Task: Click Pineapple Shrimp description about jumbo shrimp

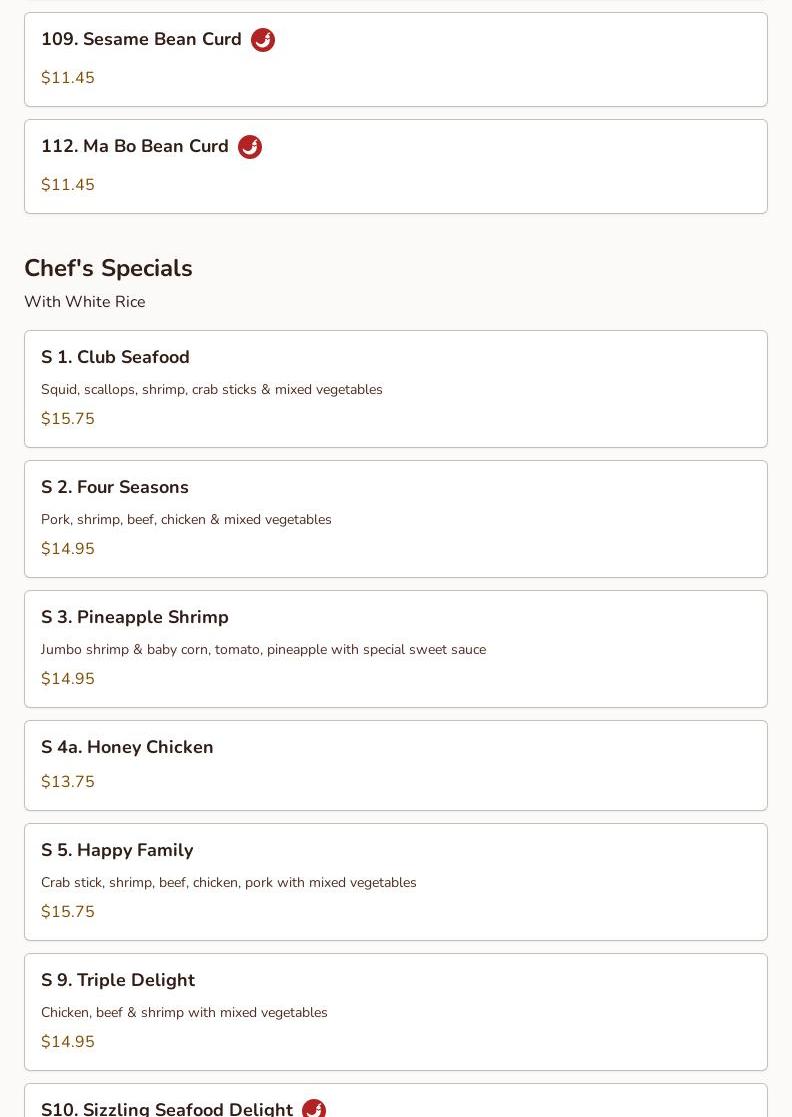Action: (x=264, y=650)
